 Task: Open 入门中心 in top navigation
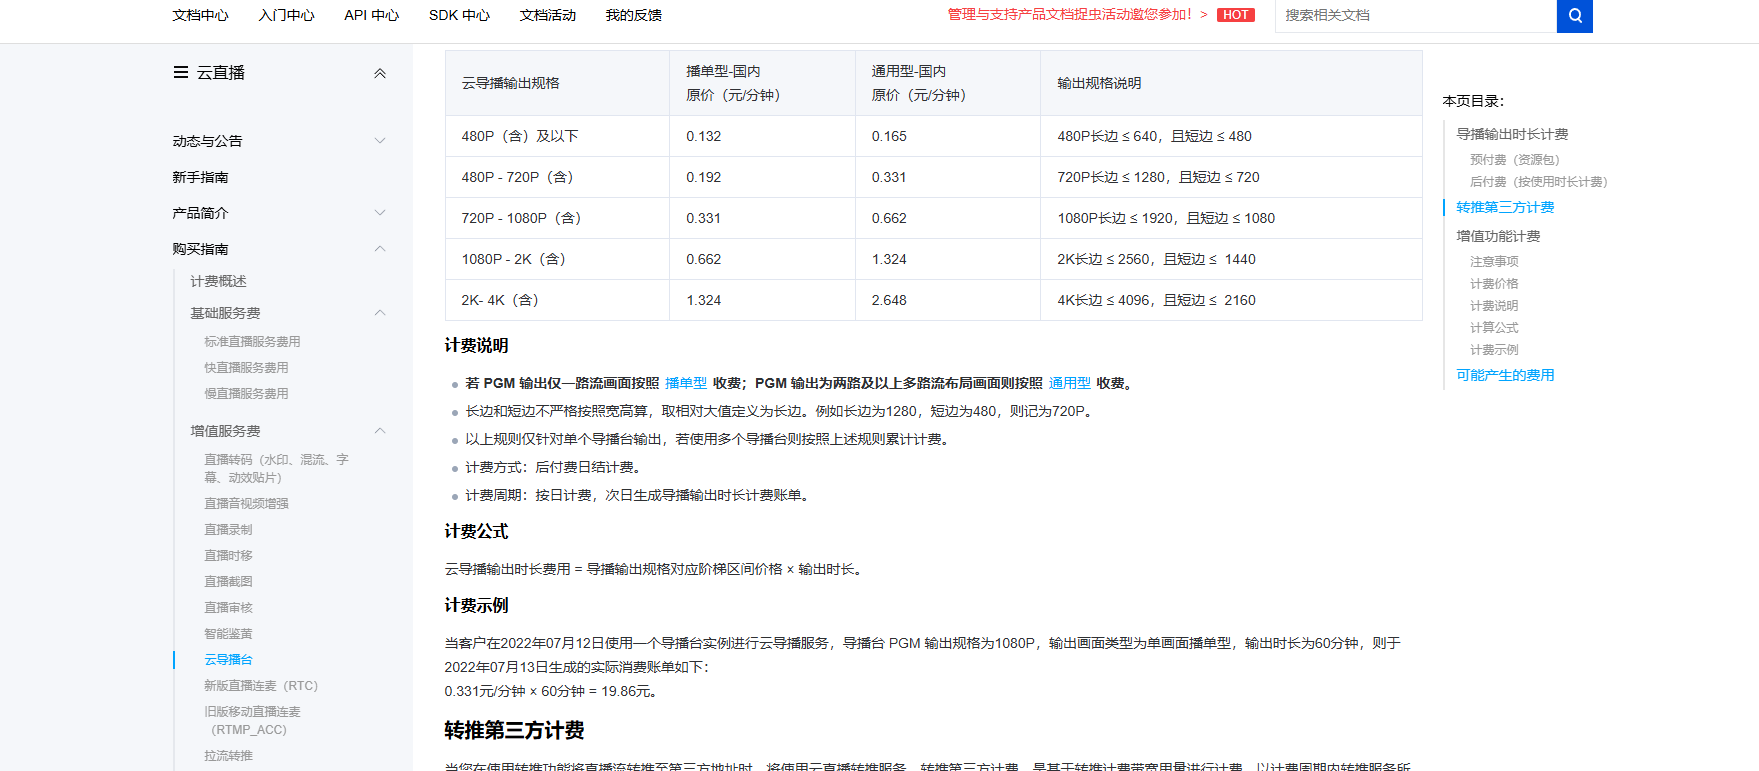click(x=286, y=15)
